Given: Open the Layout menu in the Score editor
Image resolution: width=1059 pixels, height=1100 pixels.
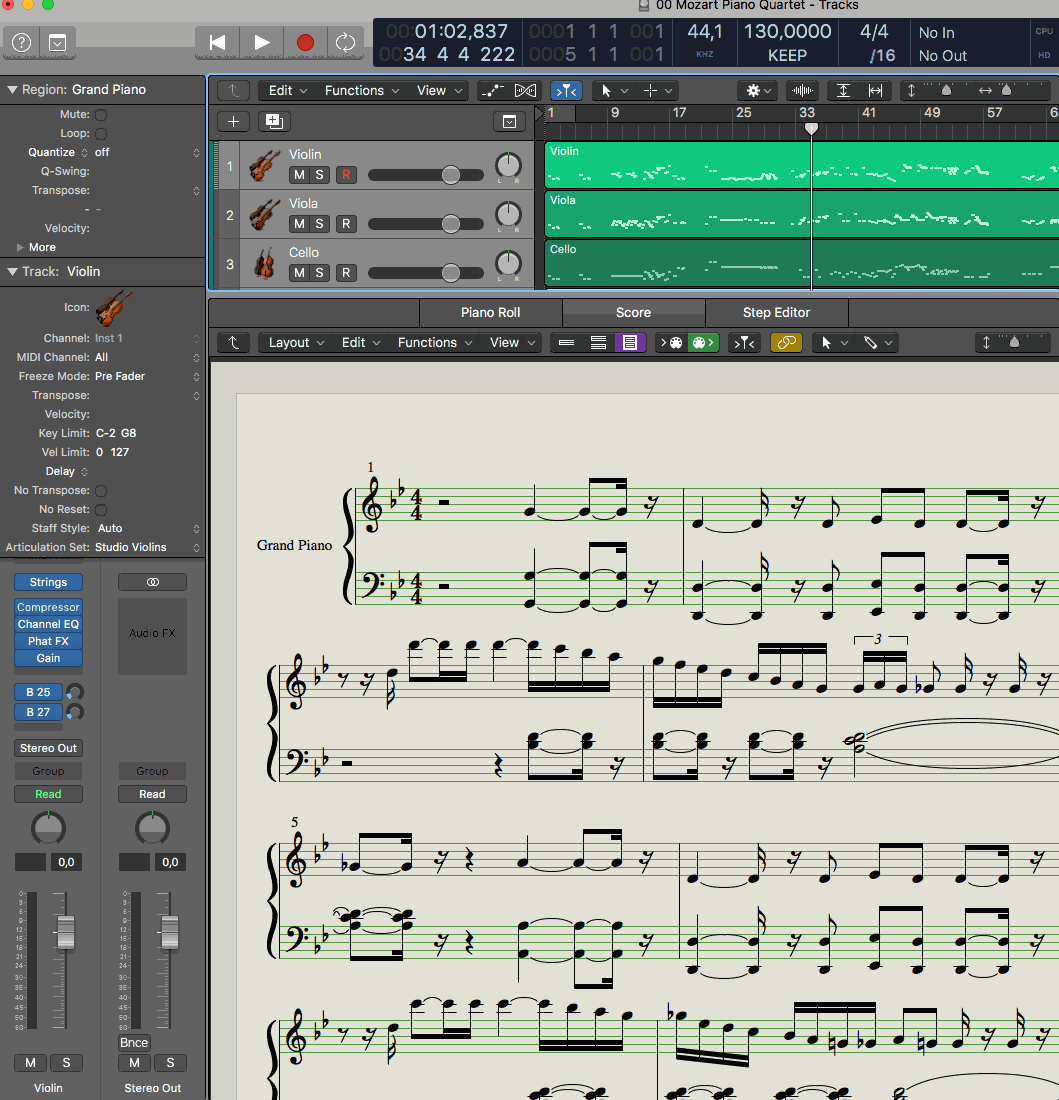Looking at the screenshot, I should [x=289, y=343].
